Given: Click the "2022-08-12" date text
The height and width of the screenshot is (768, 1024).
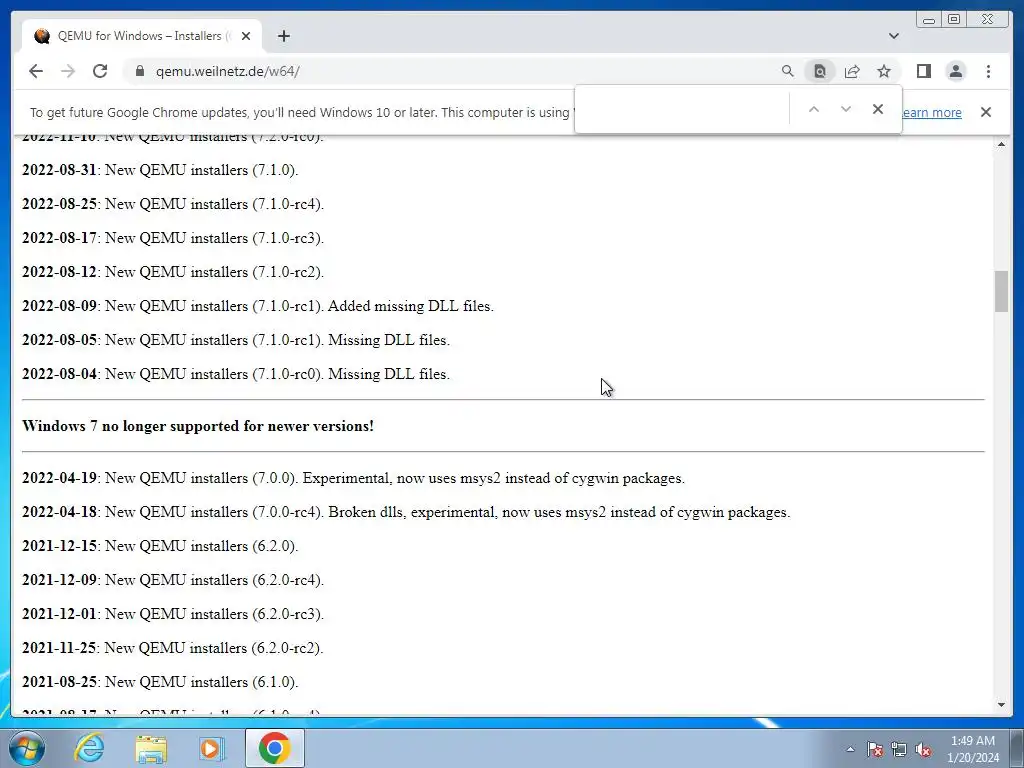Looking at the screenshot, I should 59,272.
